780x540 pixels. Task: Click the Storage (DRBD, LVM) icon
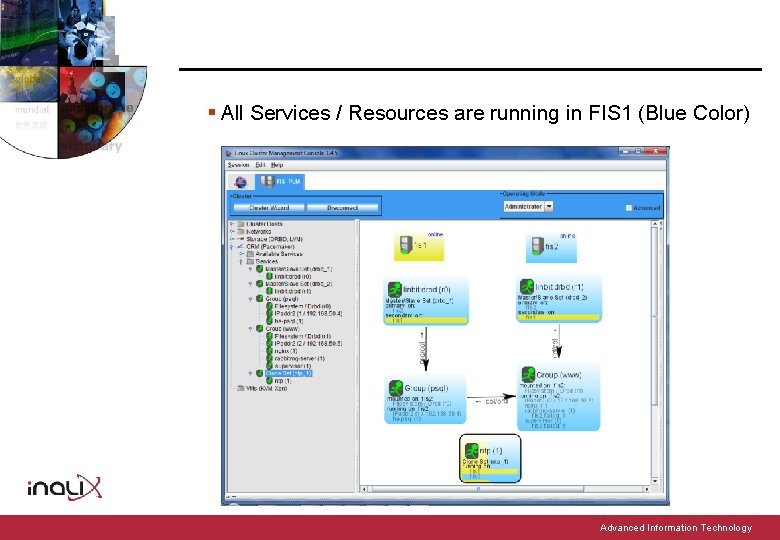click(241, 239)
